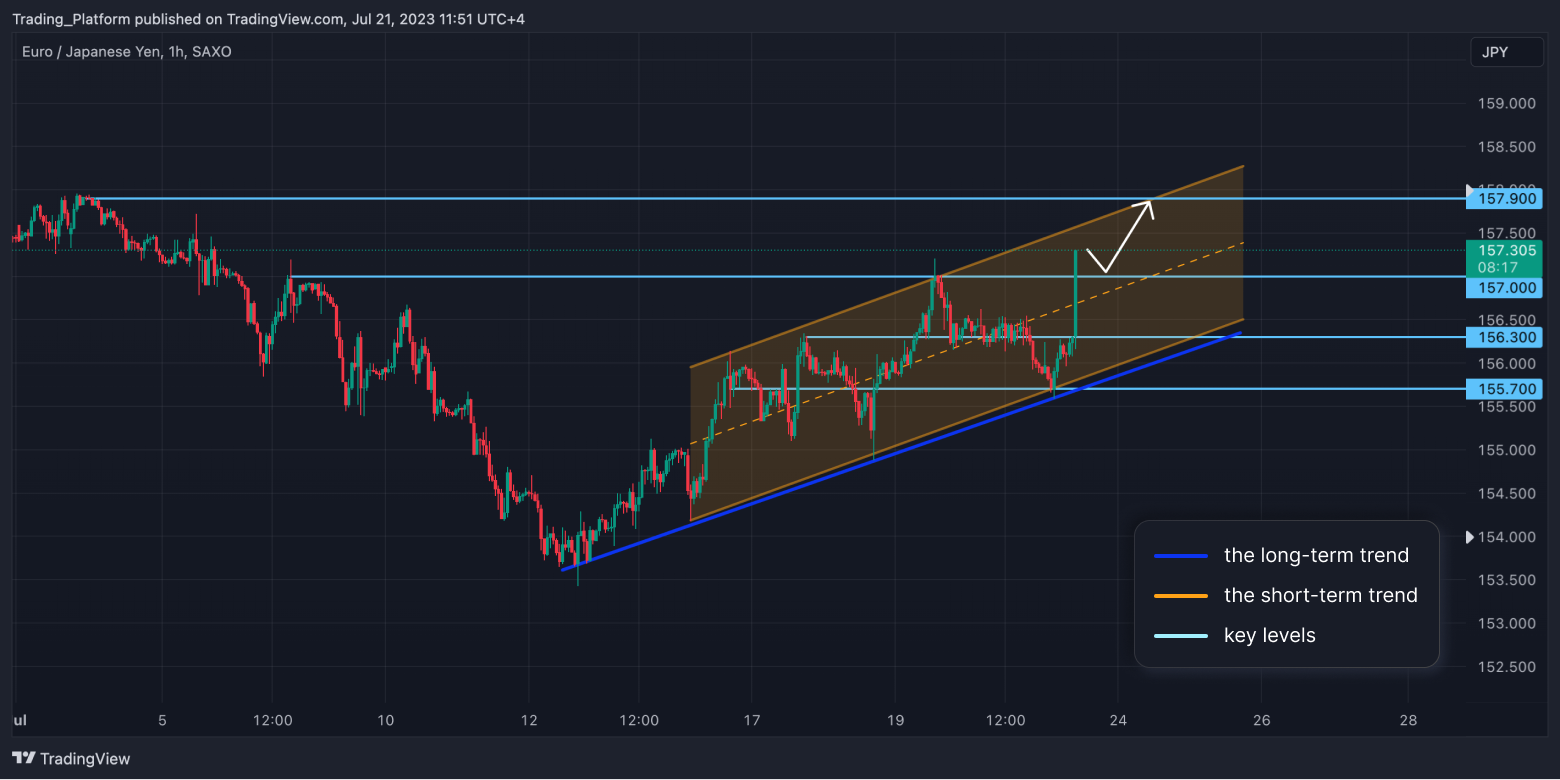1560x780 pixels.
Task: Click the 155.000 price axis label
Action: pyautogui.click(x=1507, y=450)
